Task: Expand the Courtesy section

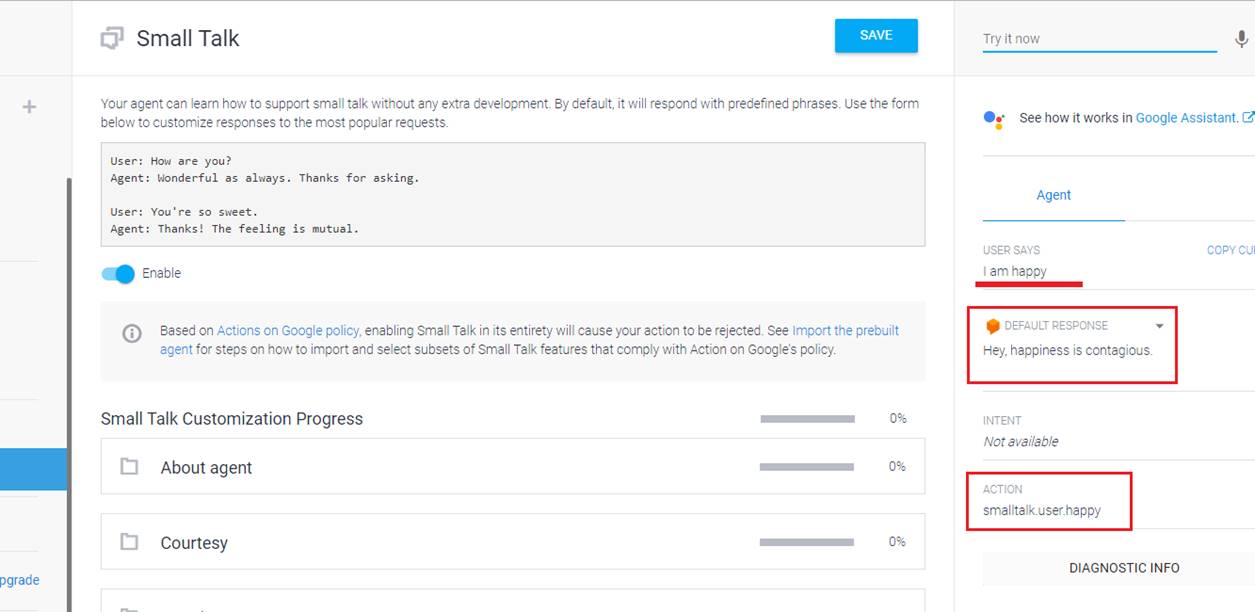Action: tap(194, 543)
